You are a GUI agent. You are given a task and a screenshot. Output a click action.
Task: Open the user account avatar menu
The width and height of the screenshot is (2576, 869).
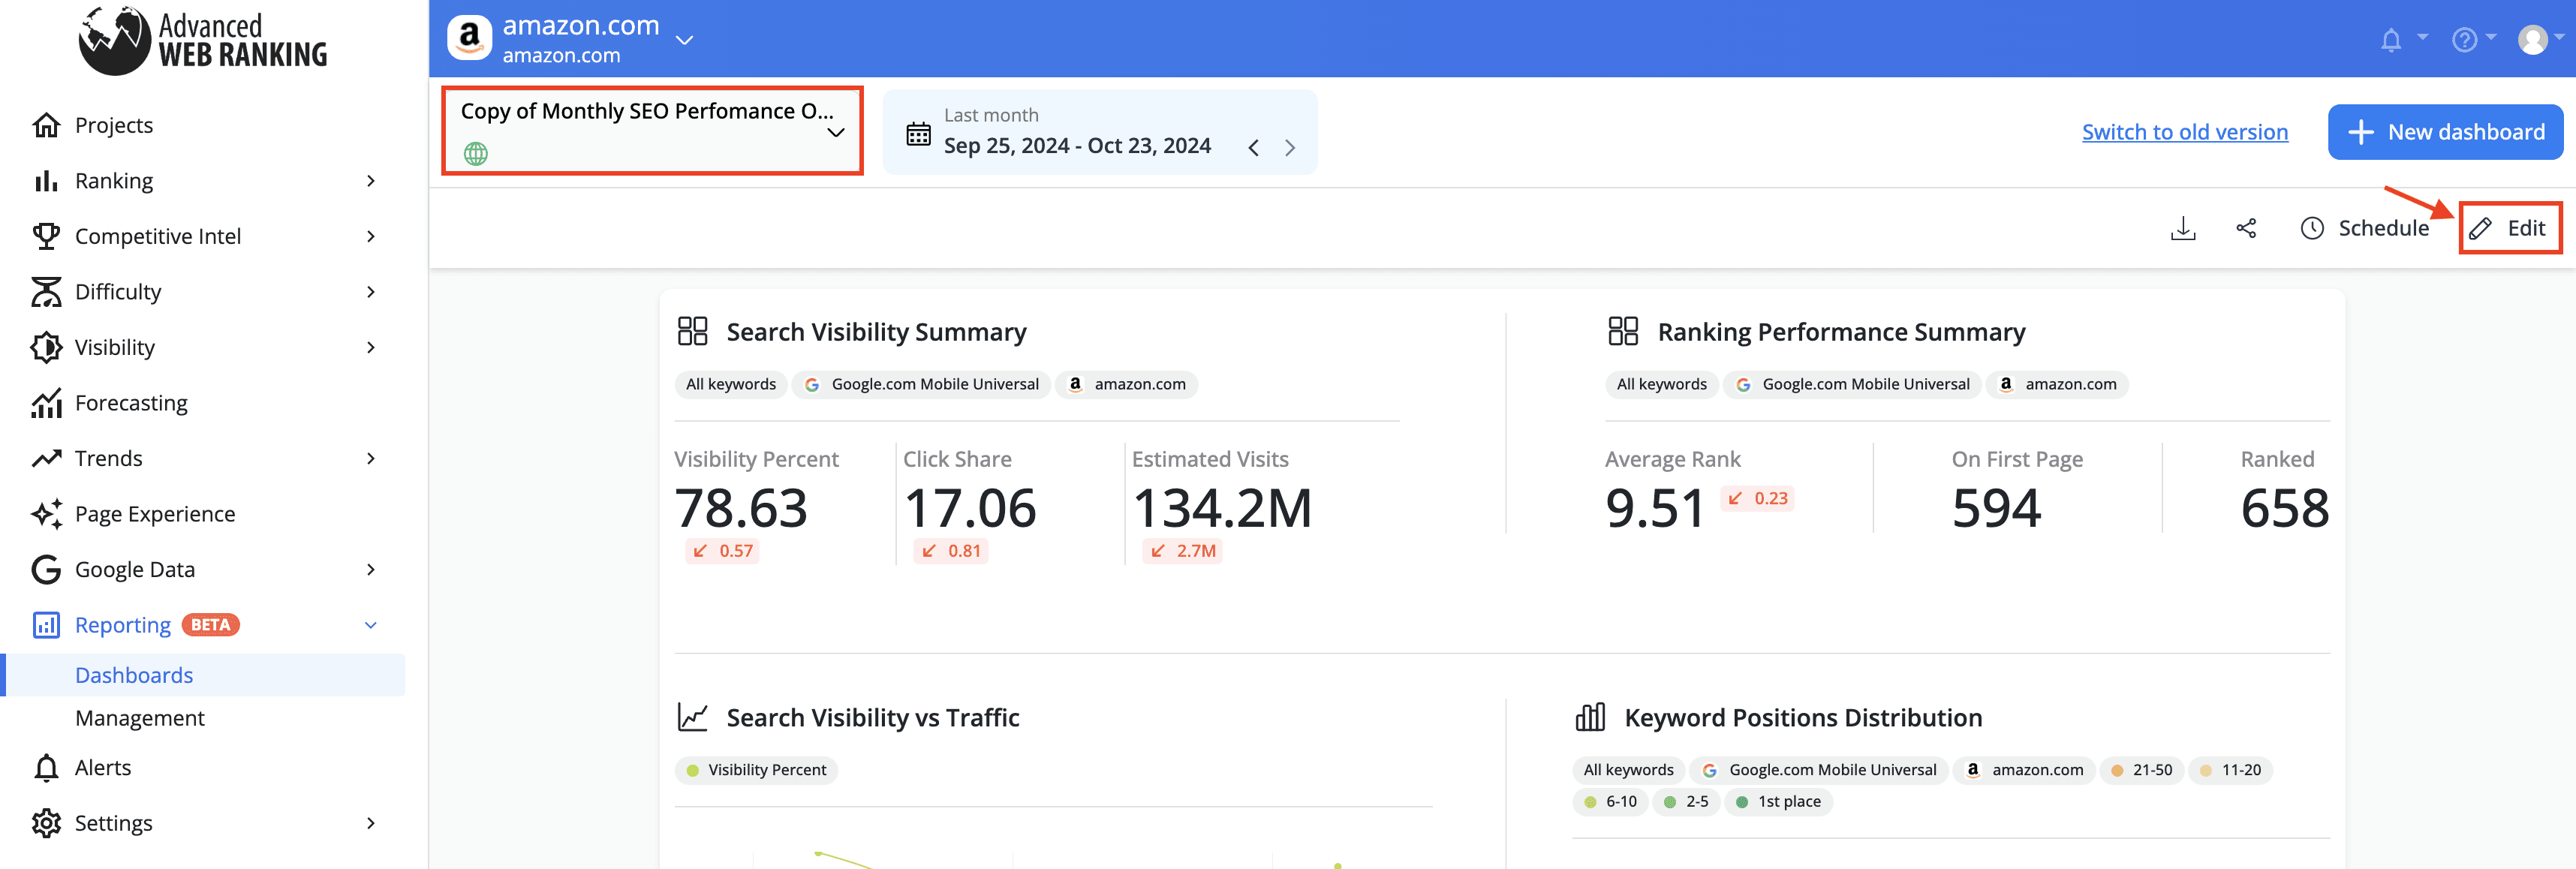click(2533, 40)
